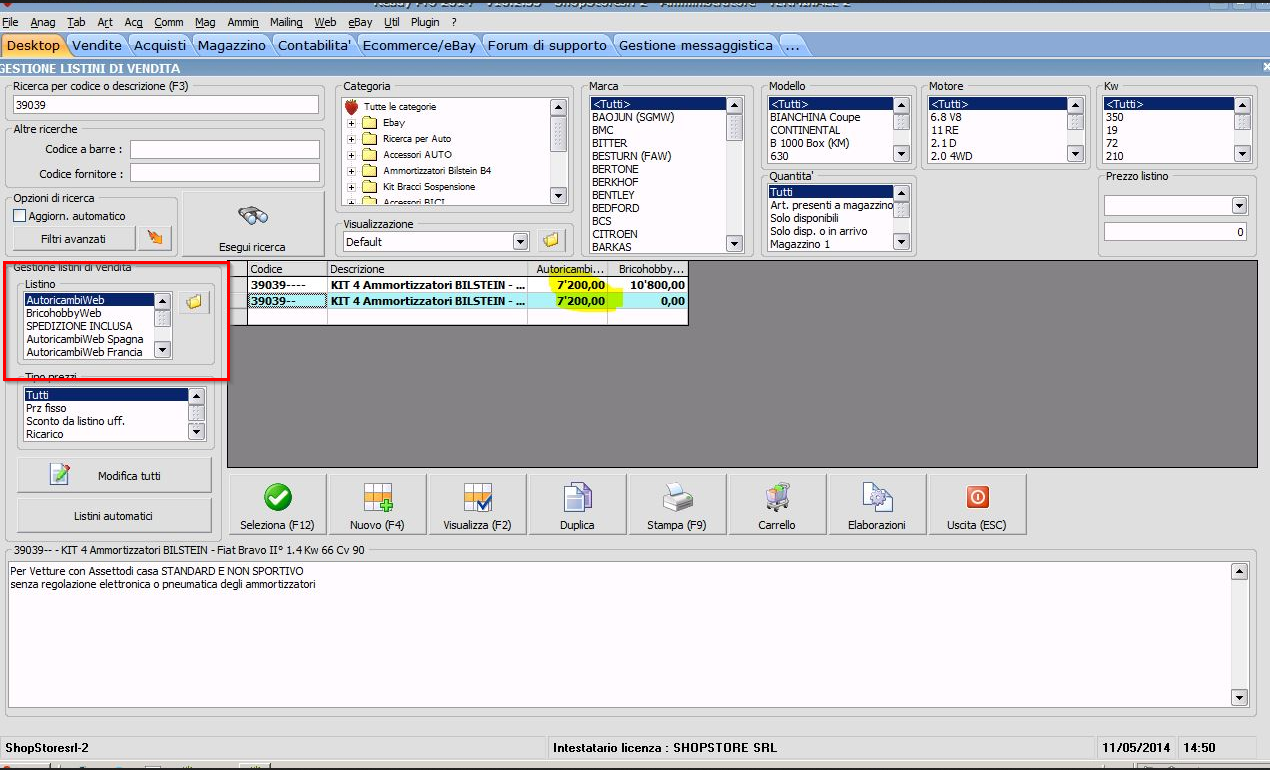Focus the Ricerca per codice search field
The height and width of the screenshot is (770, 1270).
click(165, 104)
